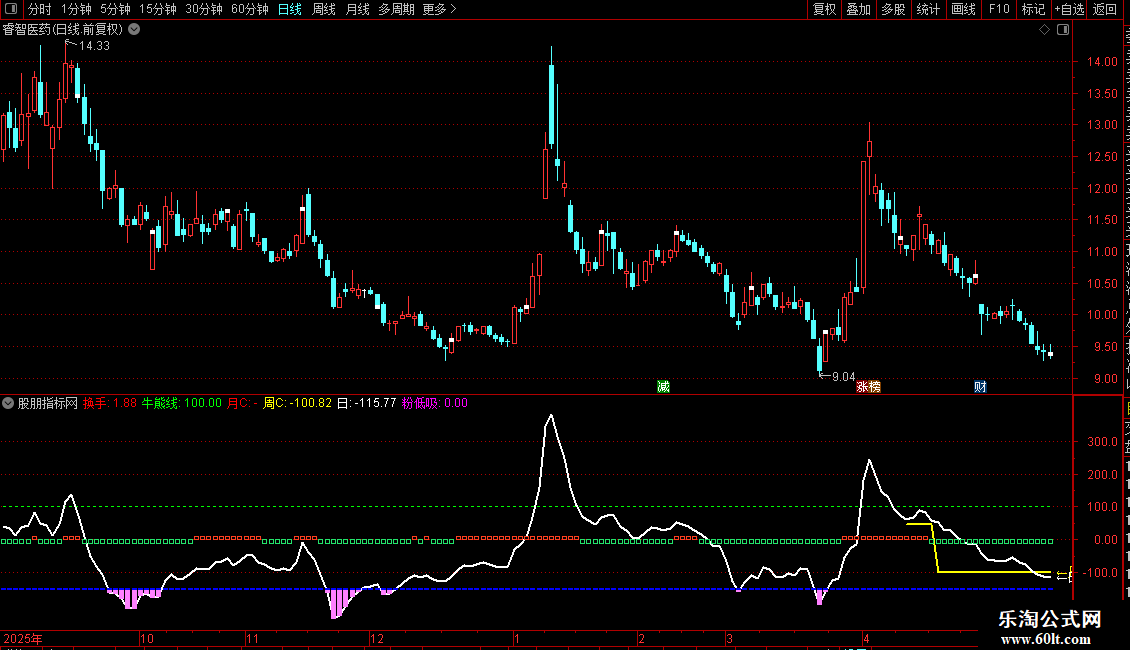This screenshot has width=1130, height=650.
Task: Click the 14.33 high price label
Action: pos(94,45)
